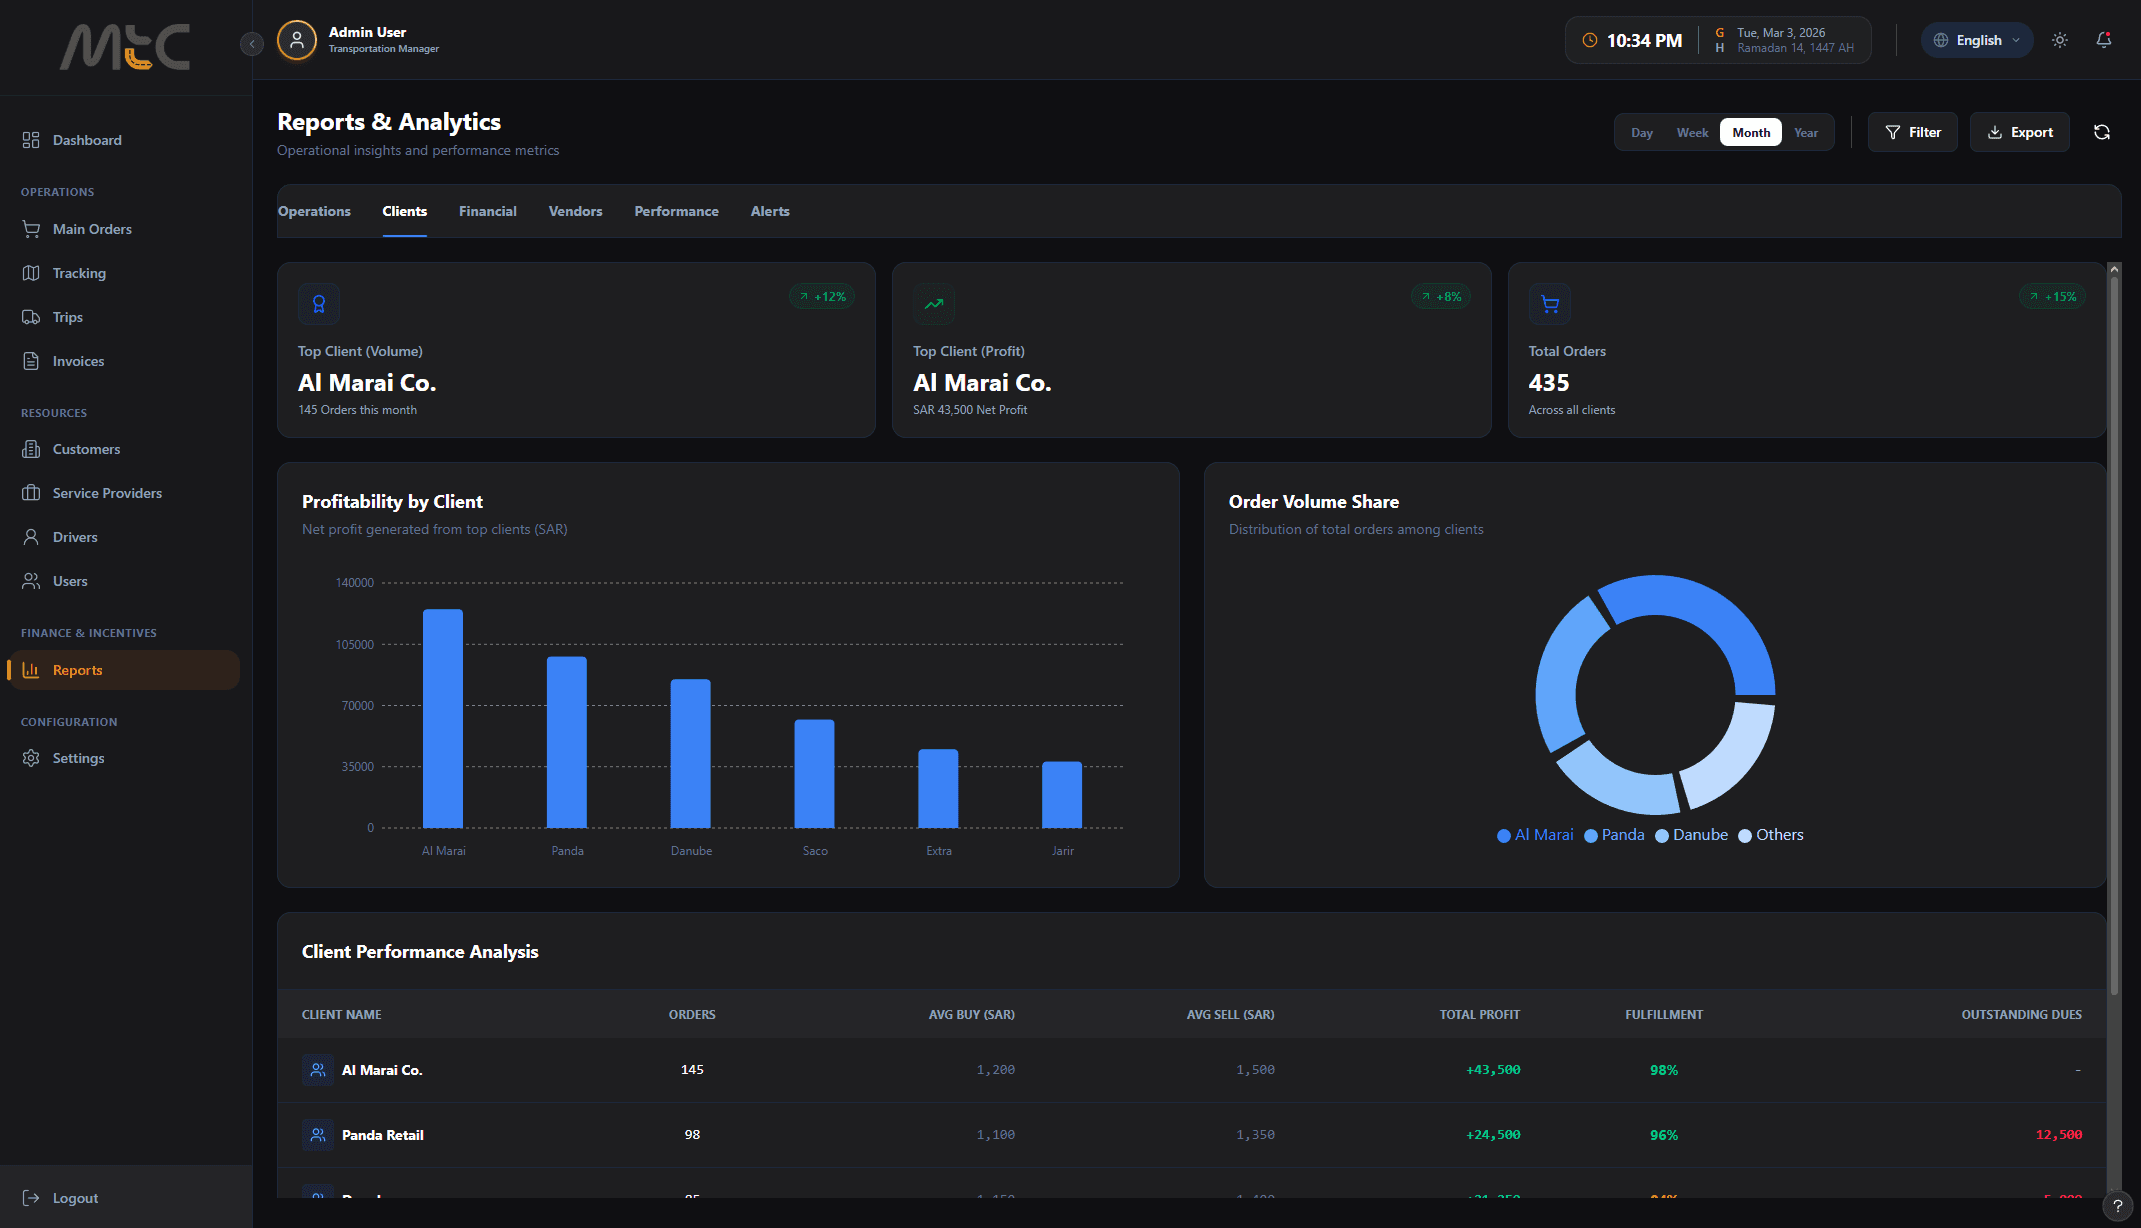This screenshot has width=2141, height=1228.
Task: Click the help question mark icon
Action: tap(2118, 1206)
